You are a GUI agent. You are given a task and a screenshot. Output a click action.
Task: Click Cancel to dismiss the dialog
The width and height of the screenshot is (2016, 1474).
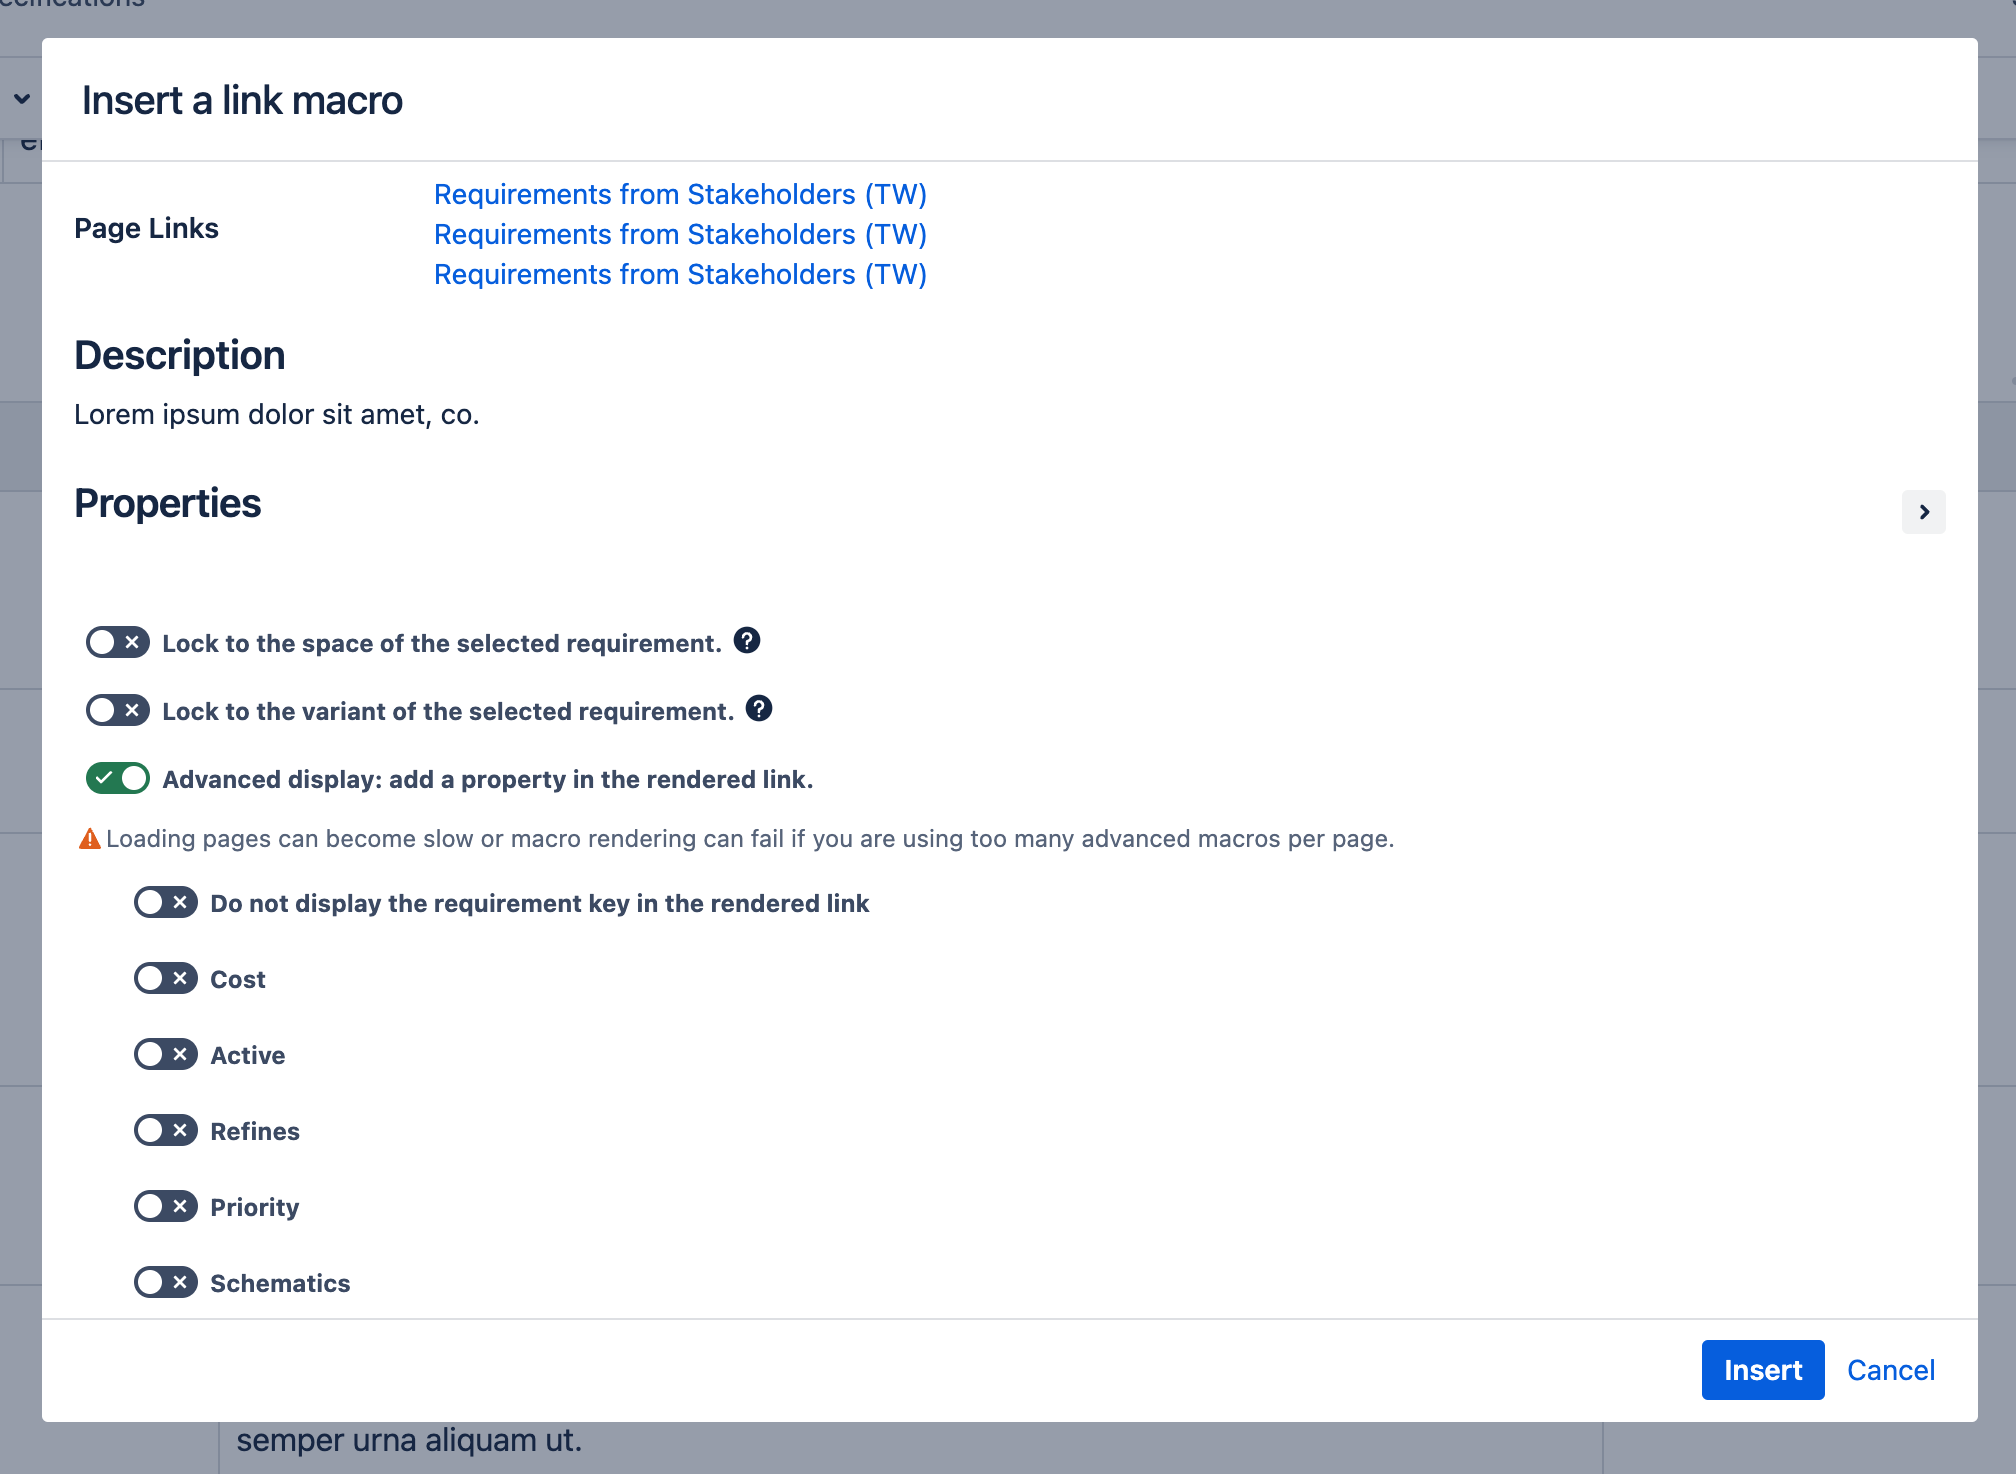pos(1890,1370)
